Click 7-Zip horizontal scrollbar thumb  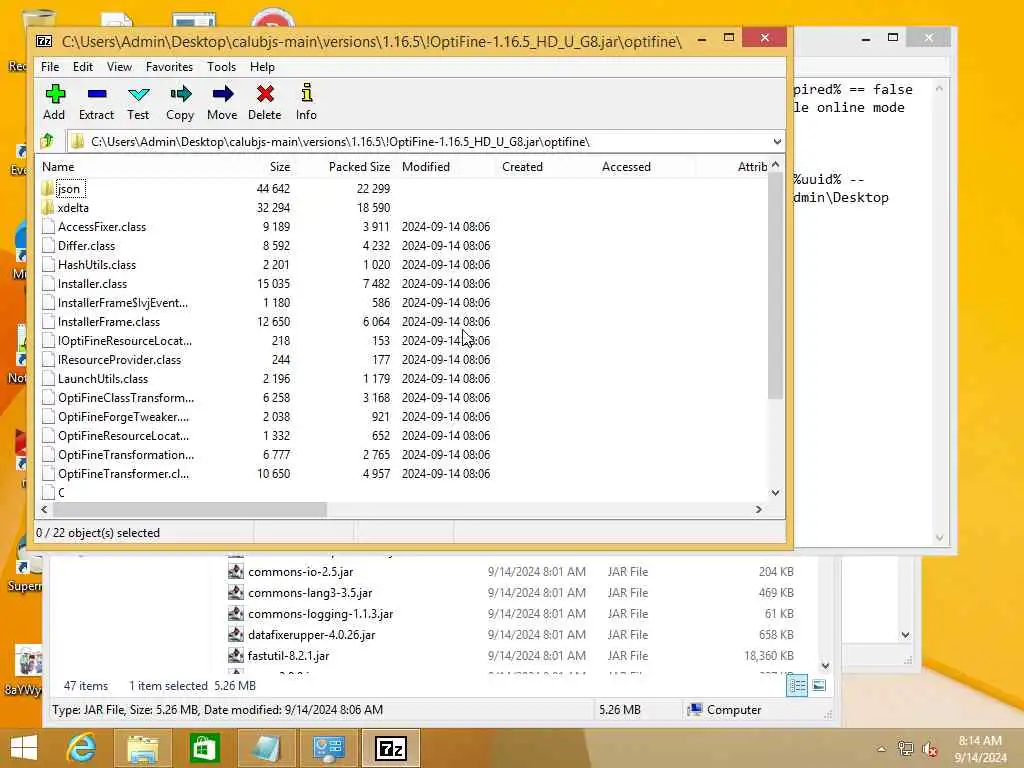(x=189, y=510)
